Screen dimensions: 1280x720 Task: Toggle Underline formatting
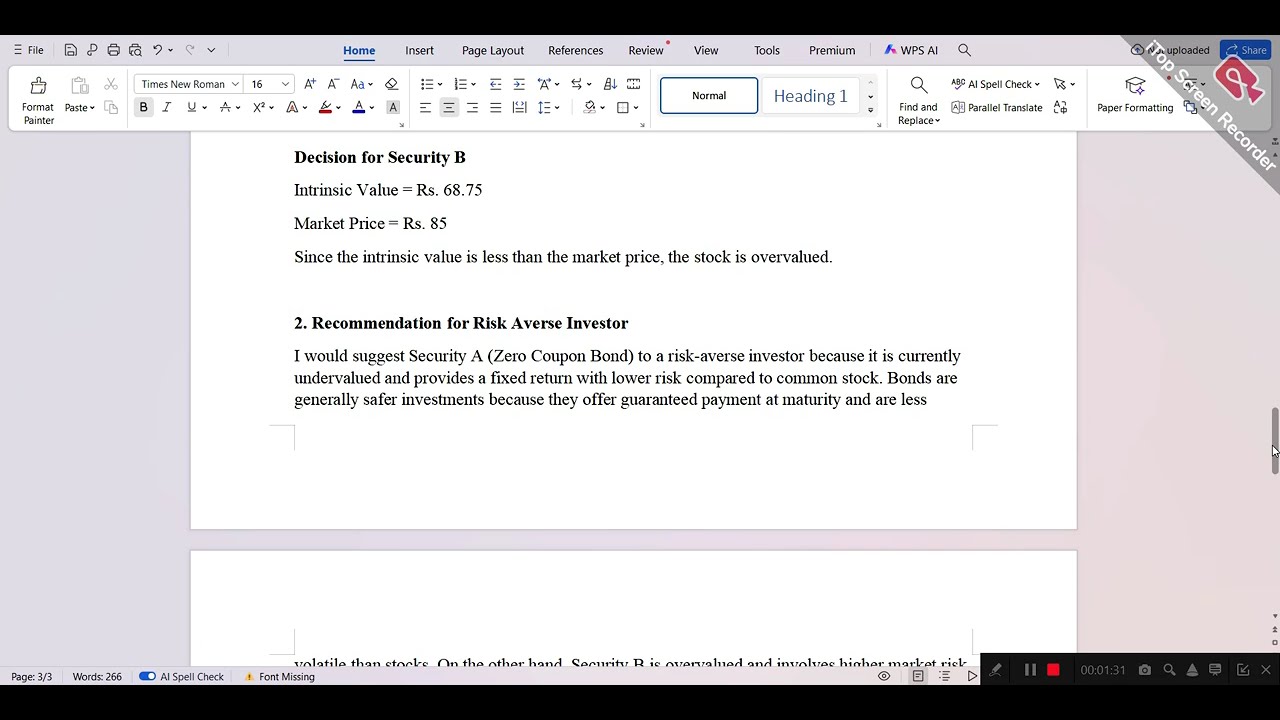tap(191, 108)
